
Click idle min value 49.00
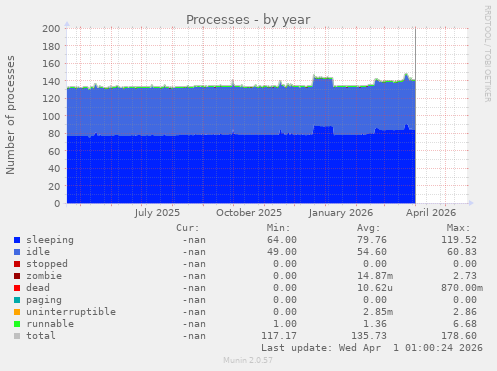[x=282, y=252]
